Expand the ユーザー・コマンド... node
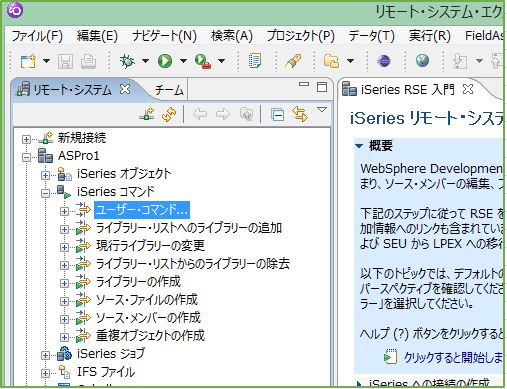This screenshot has width=507, height=389. (64, 211)
